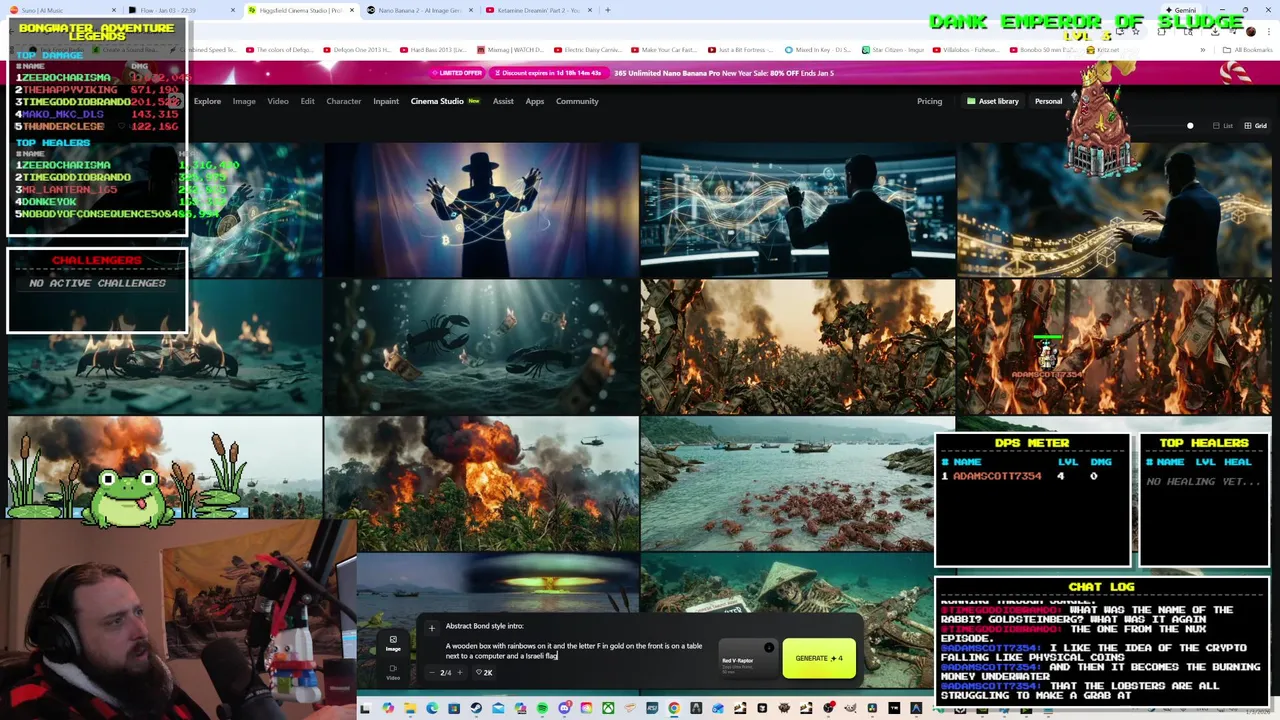Open the Chrome downloads icon
Screen dimensions: 1280x720
coord(1215,31)
